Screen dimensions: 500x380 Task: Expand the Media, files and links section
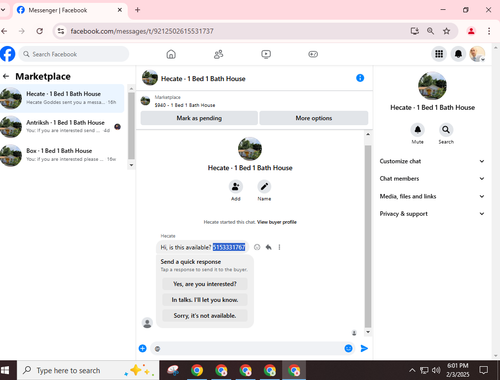[432, 196]
